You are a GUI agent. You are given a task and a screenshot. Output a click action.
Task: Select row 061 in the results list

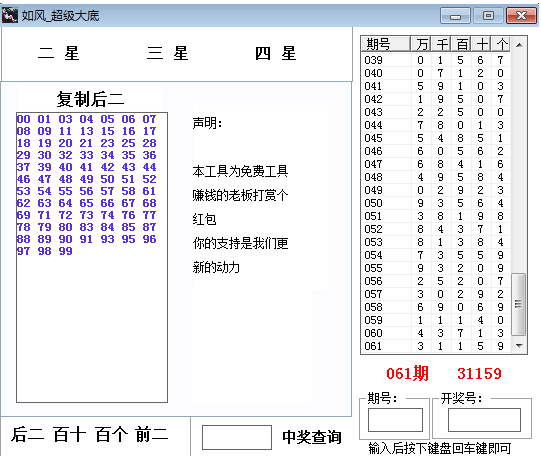pyautogui.click(x=436, y=346)
